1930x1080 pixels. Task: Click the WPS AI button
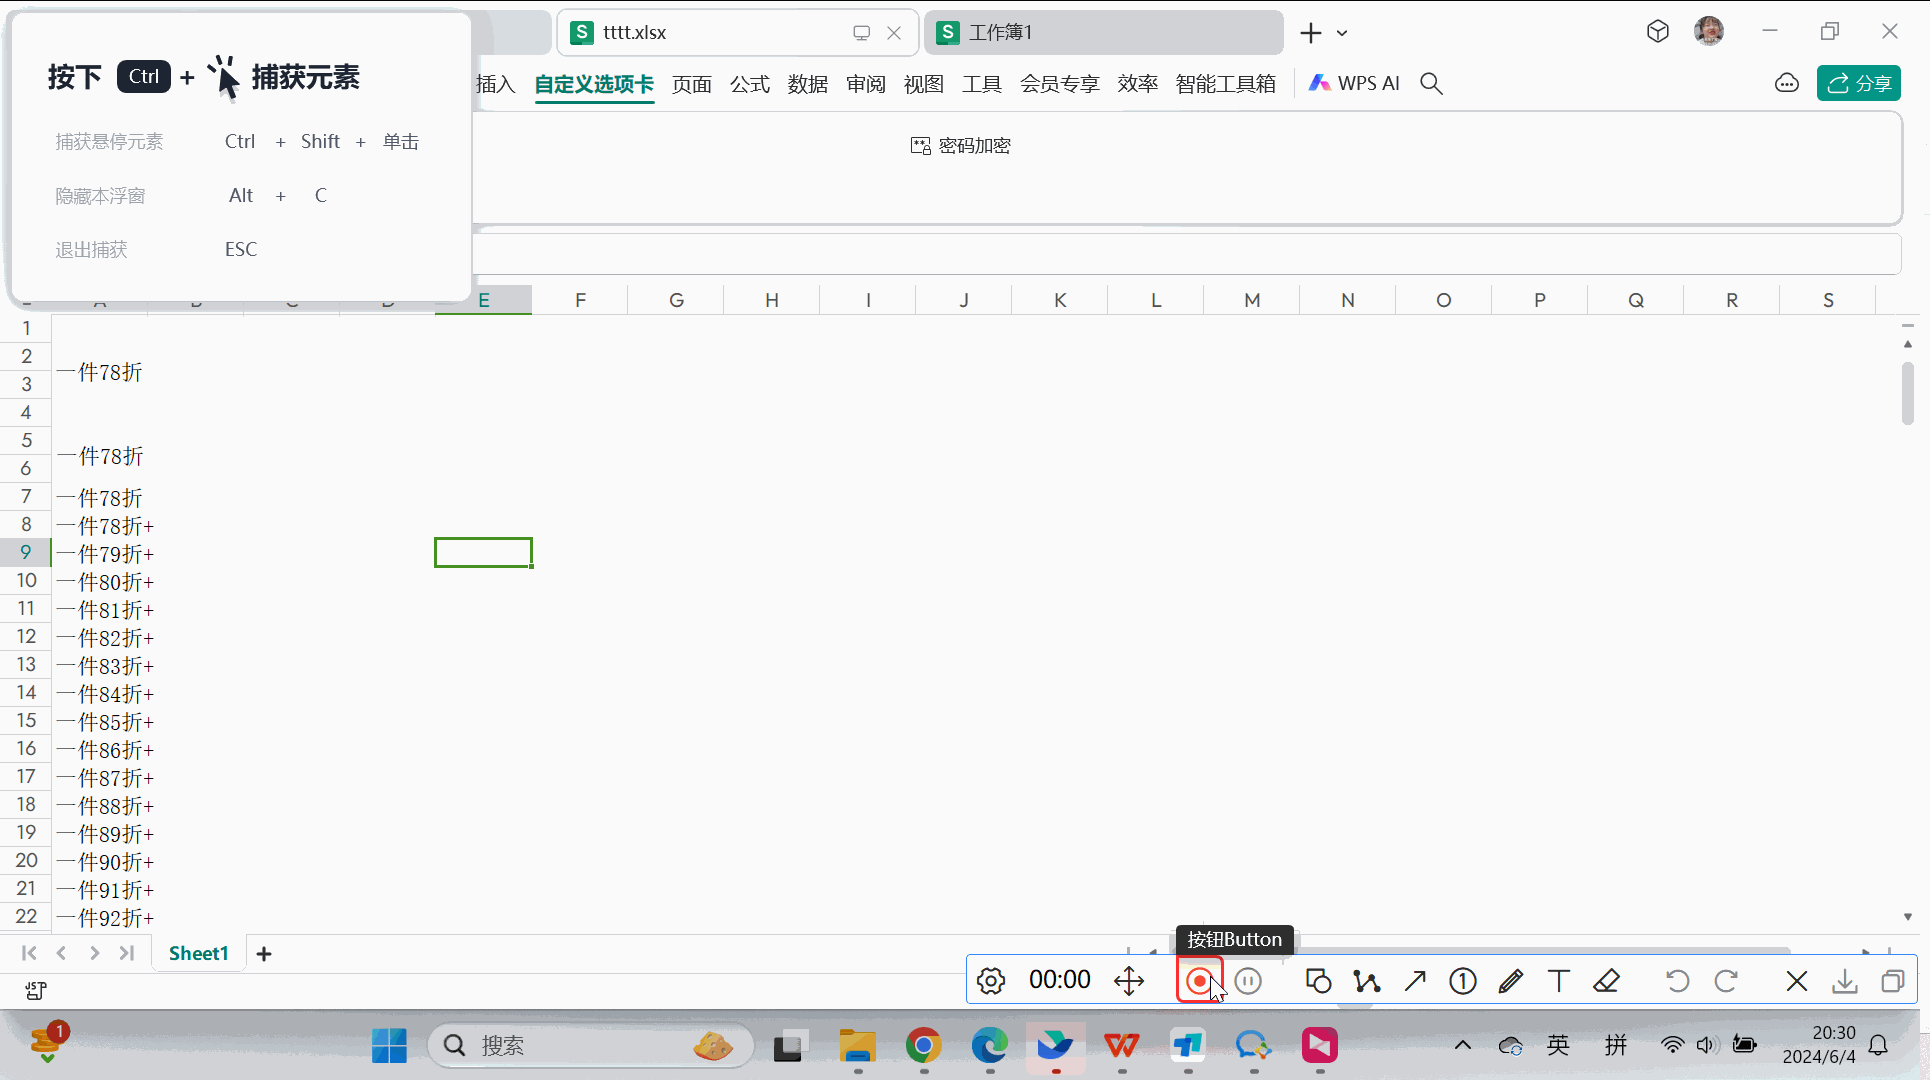1354,84
